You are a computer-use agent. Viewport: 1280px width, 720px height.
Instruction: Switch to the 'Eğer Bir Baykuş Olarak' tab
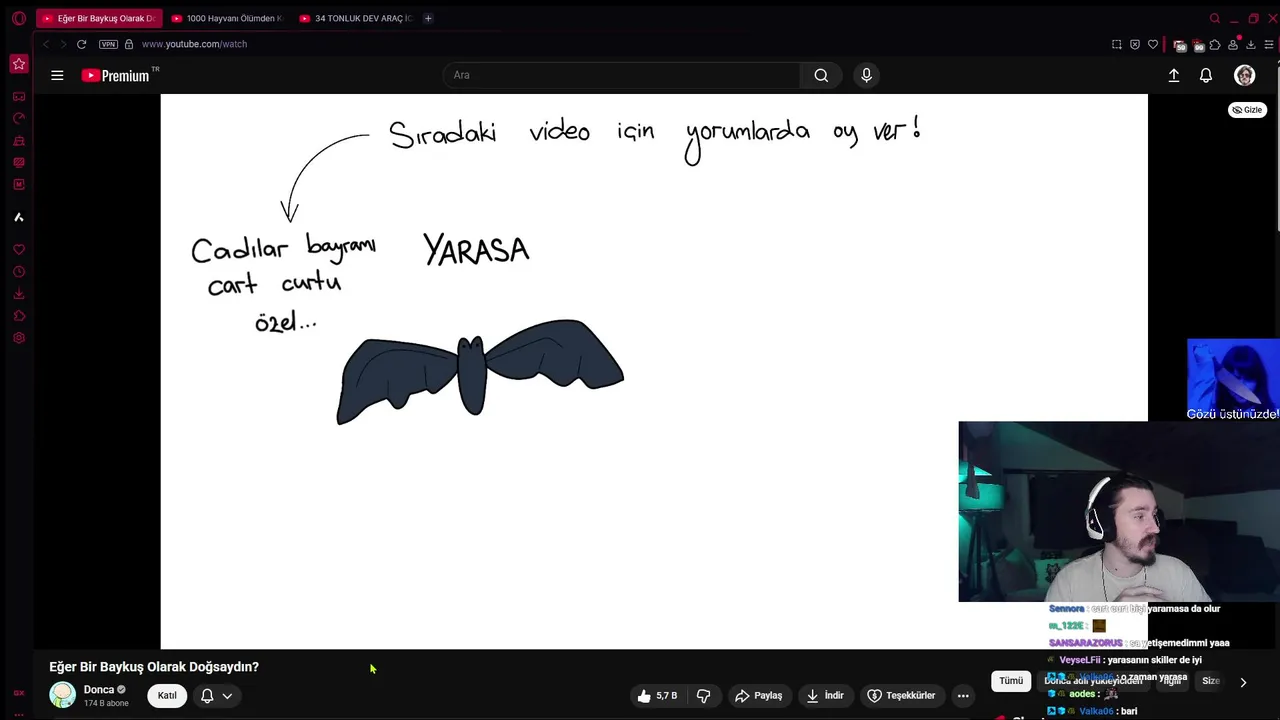[99, 18]
